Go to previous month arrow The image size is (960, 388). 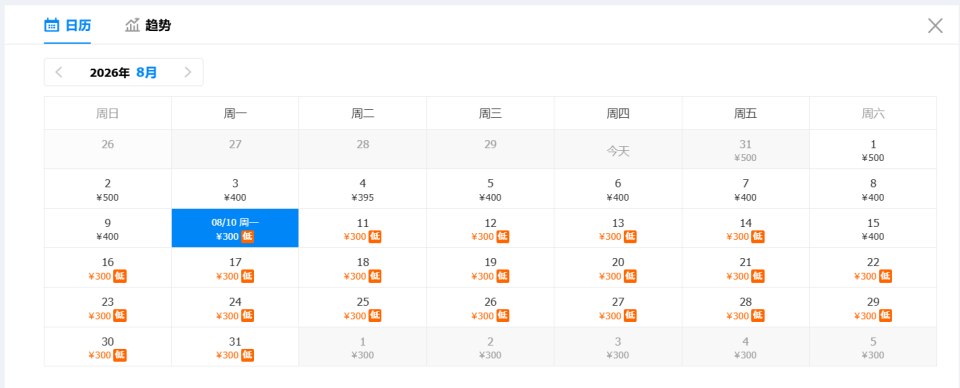(59, 72)
